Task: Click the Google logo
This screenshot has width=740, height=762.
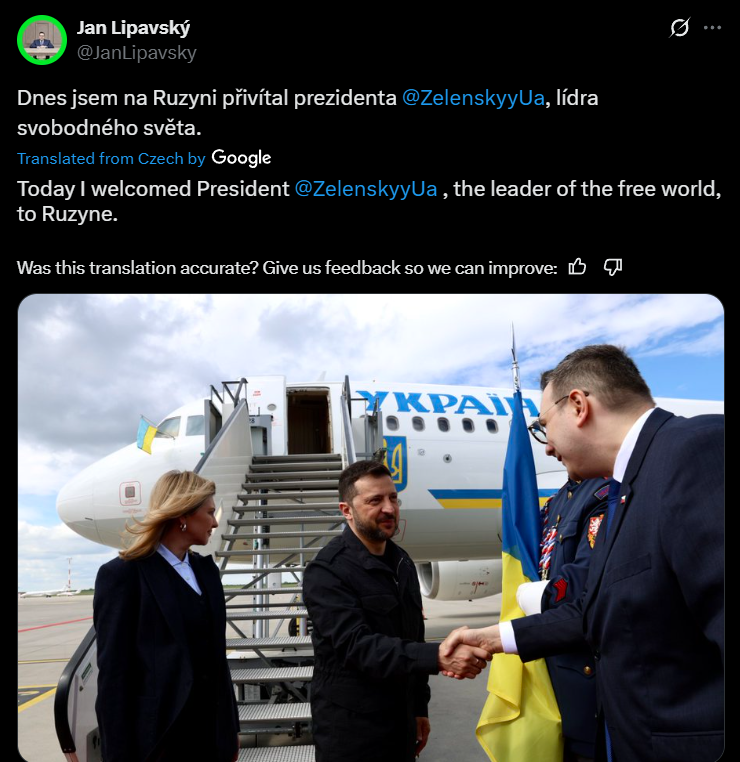Action: tap(241, 158)
